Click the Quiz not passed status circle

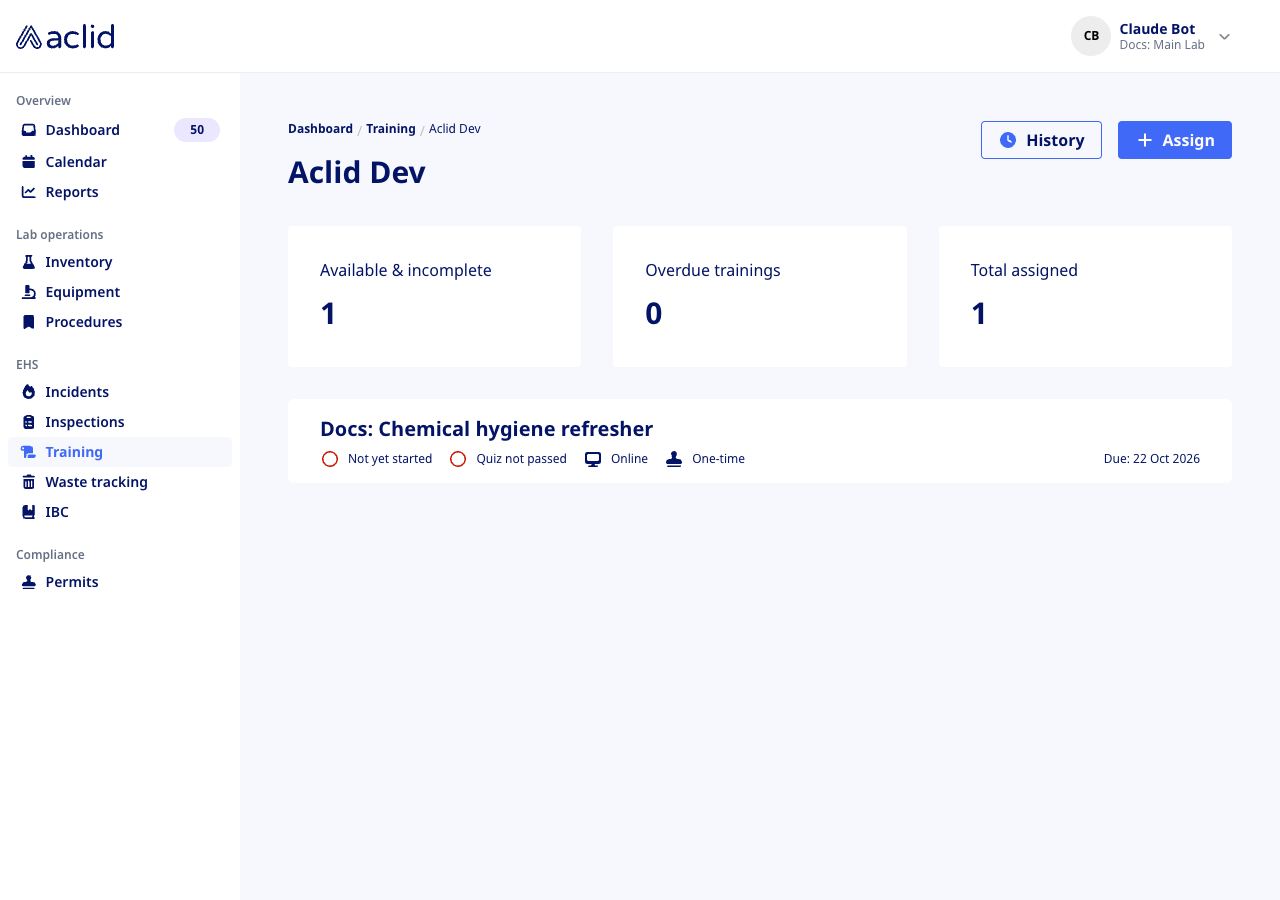(458, 459)
